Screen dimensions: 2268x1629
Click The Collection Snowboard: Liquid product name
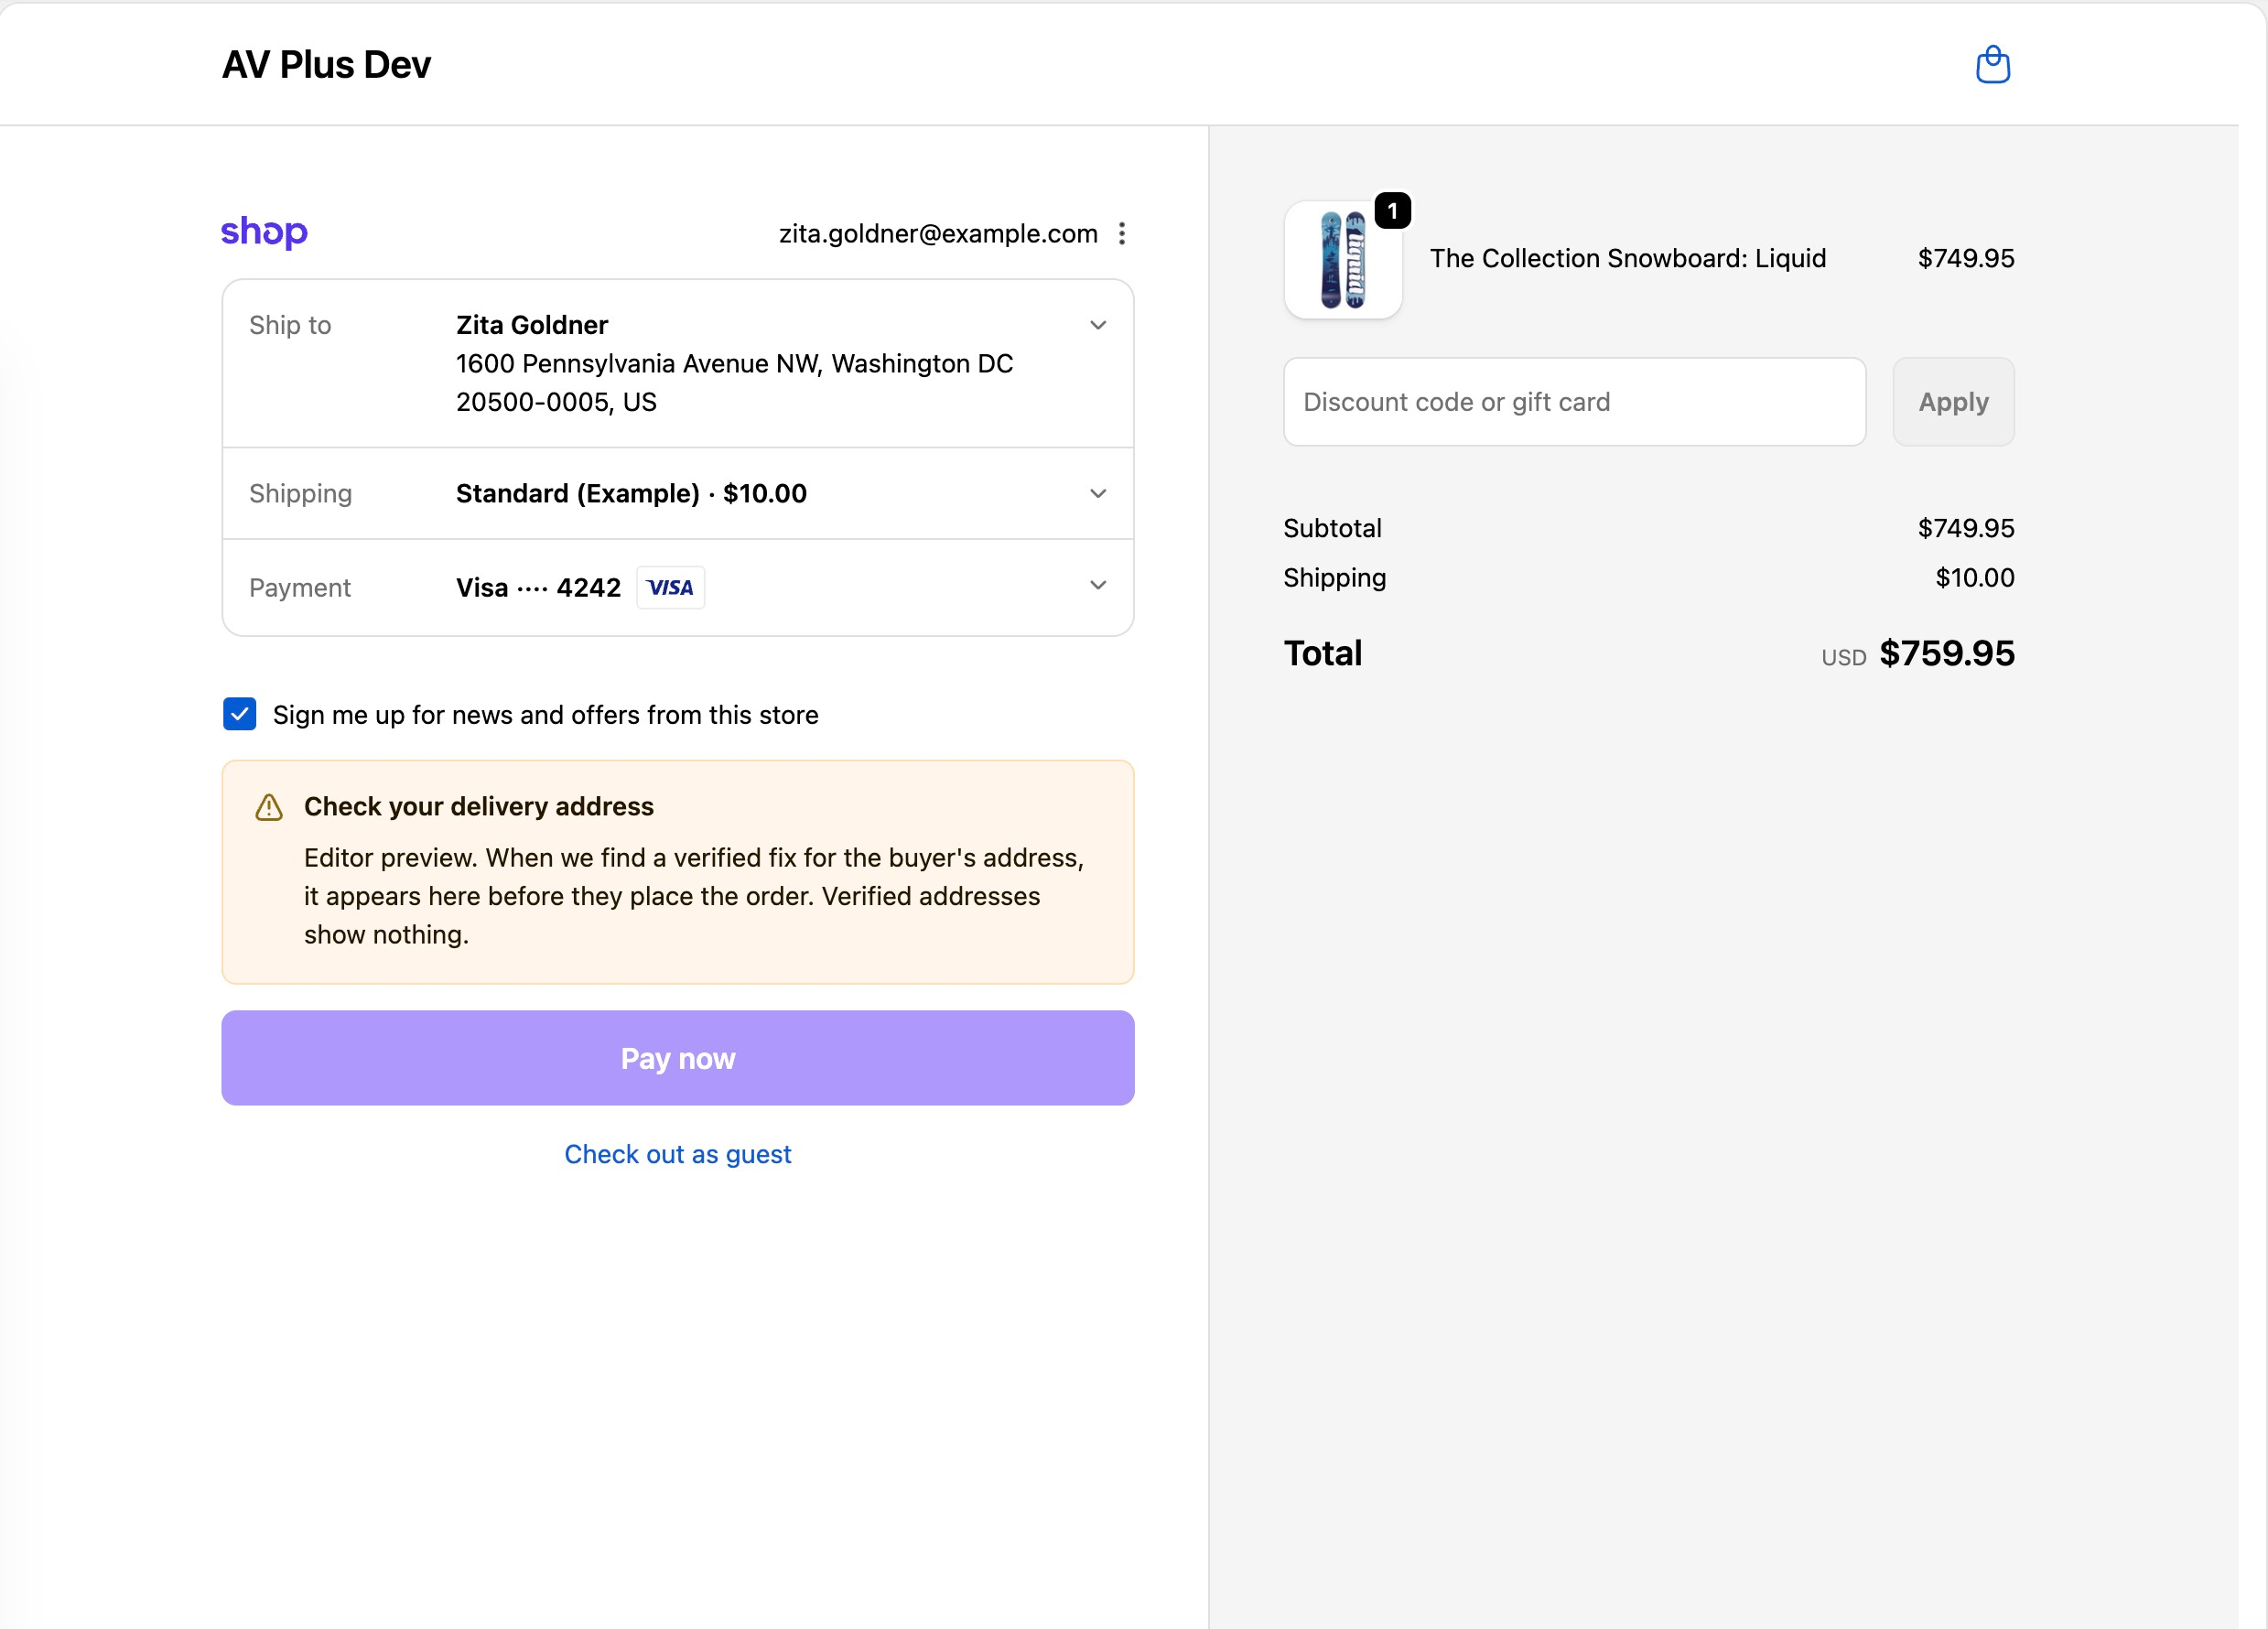(x=1627, y=258)
